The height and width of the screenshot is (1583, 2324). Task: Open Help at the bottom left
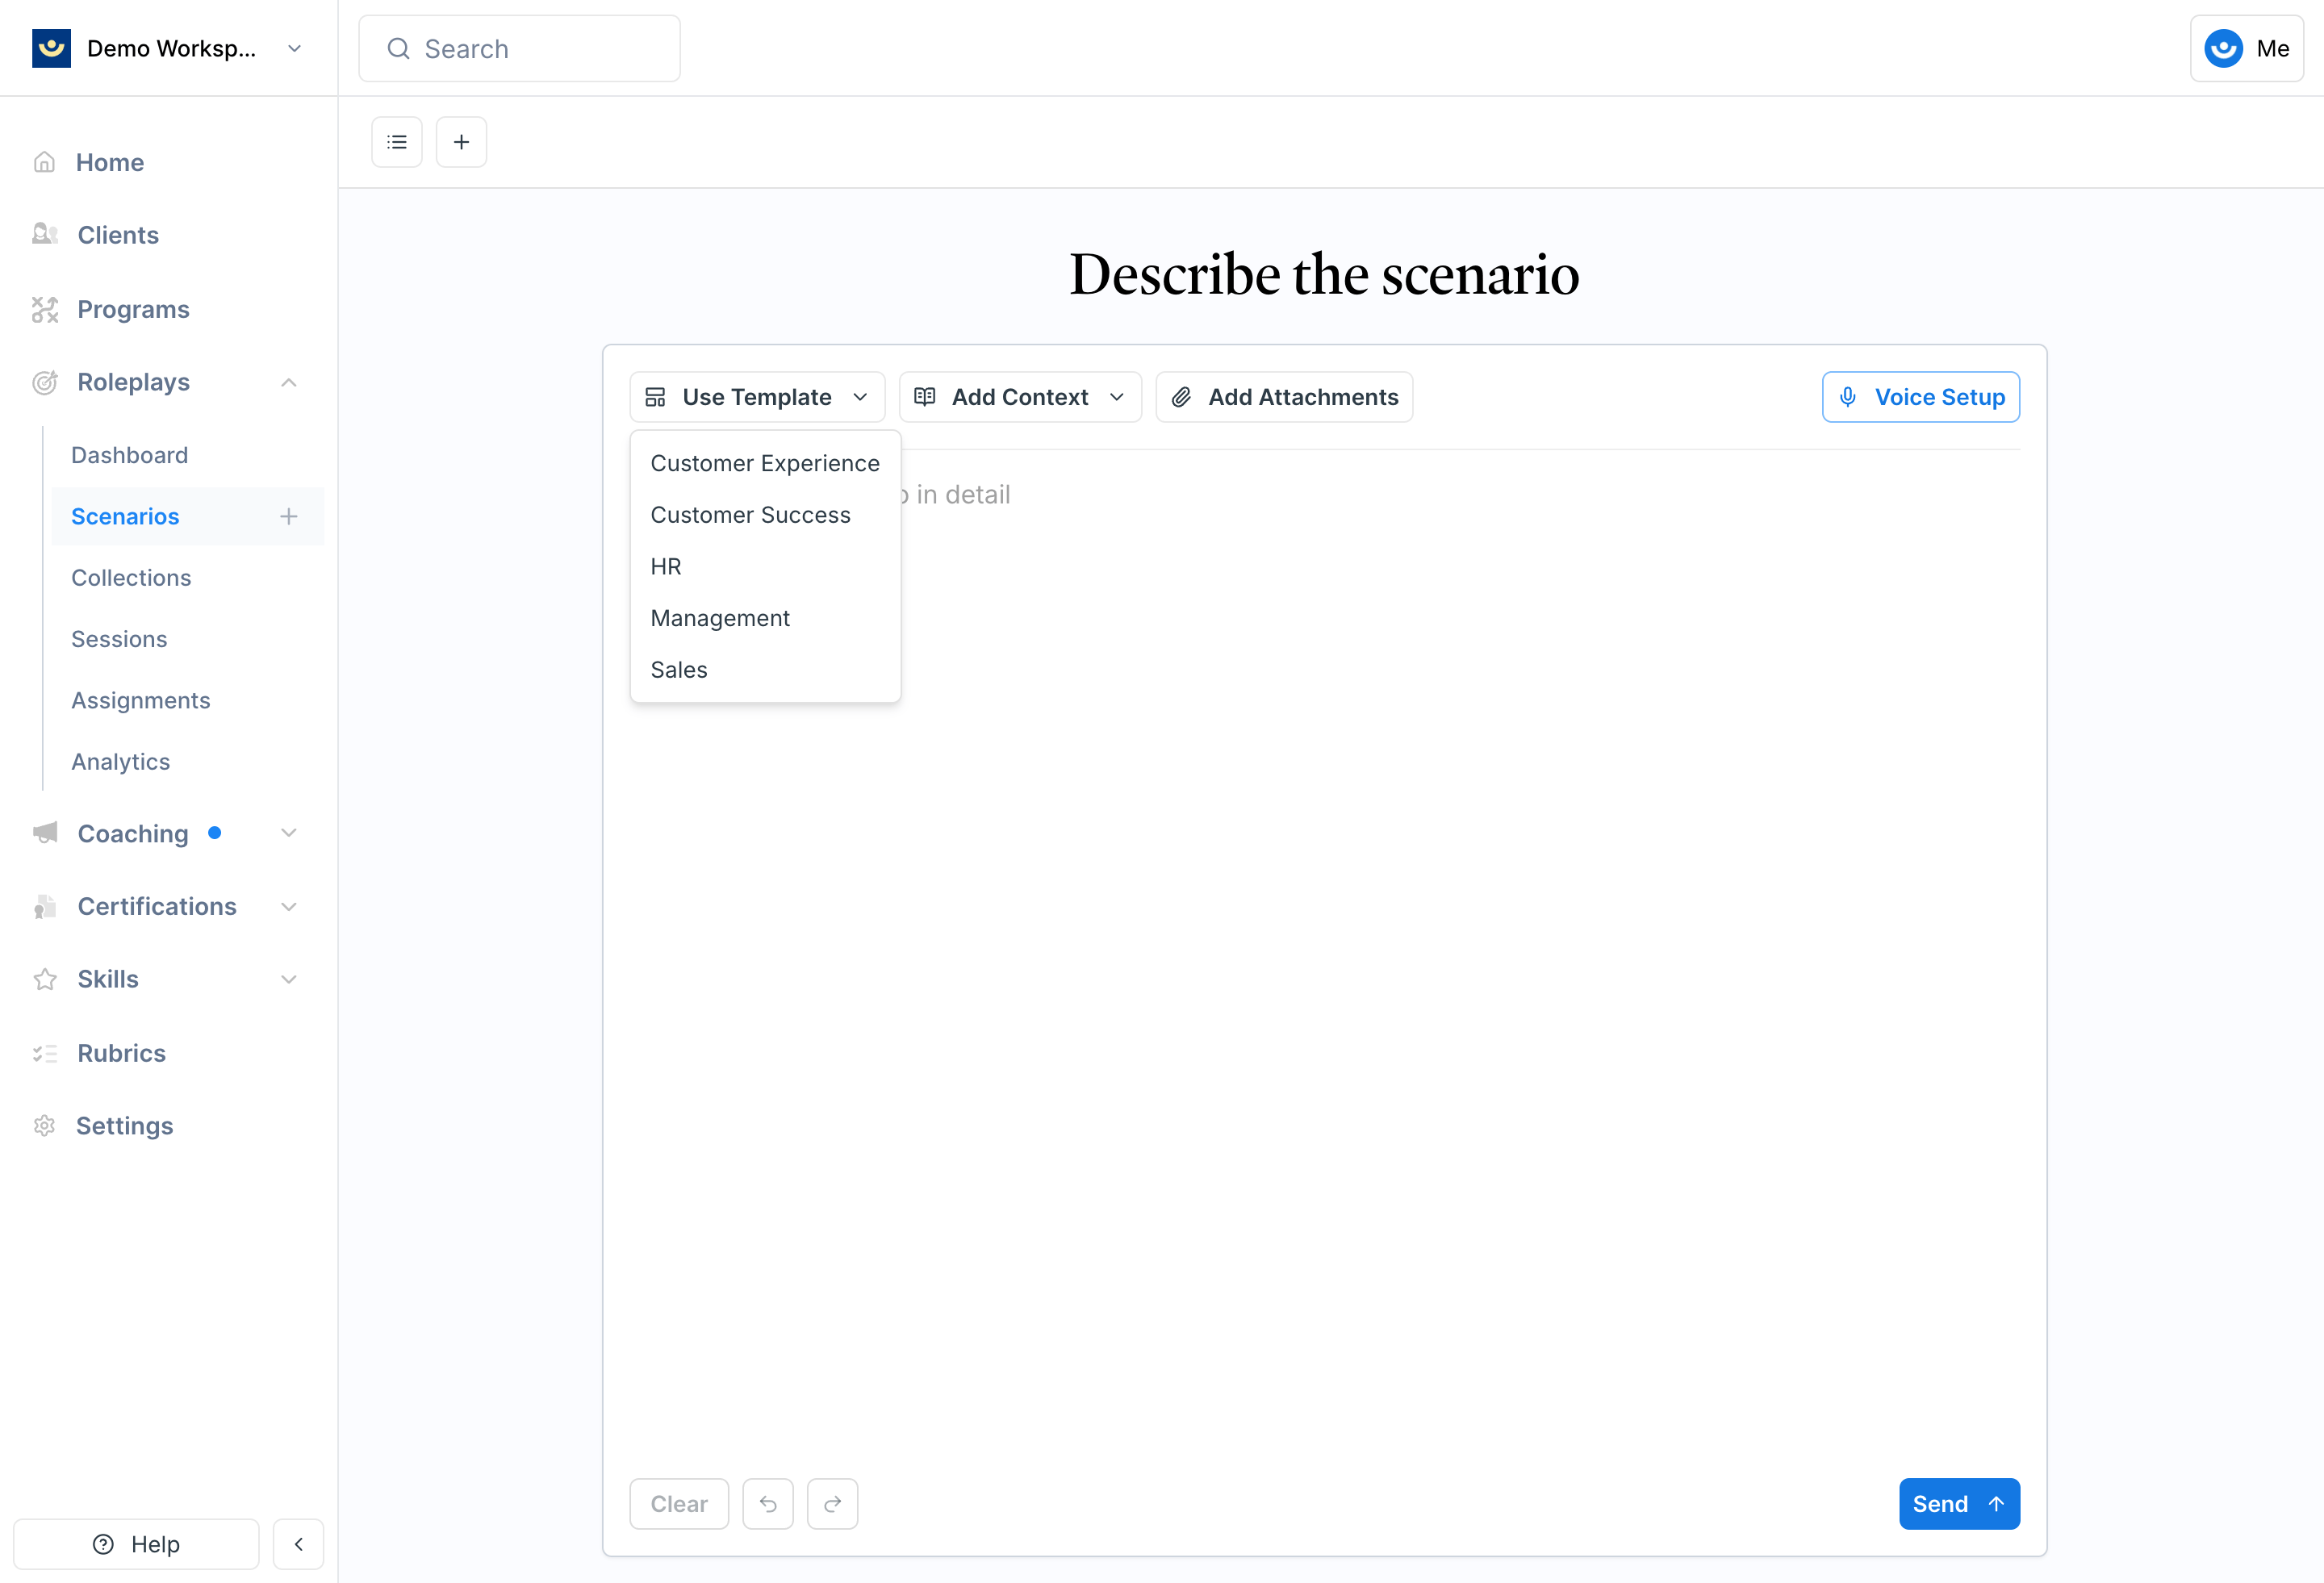[x=136, y=1544]
